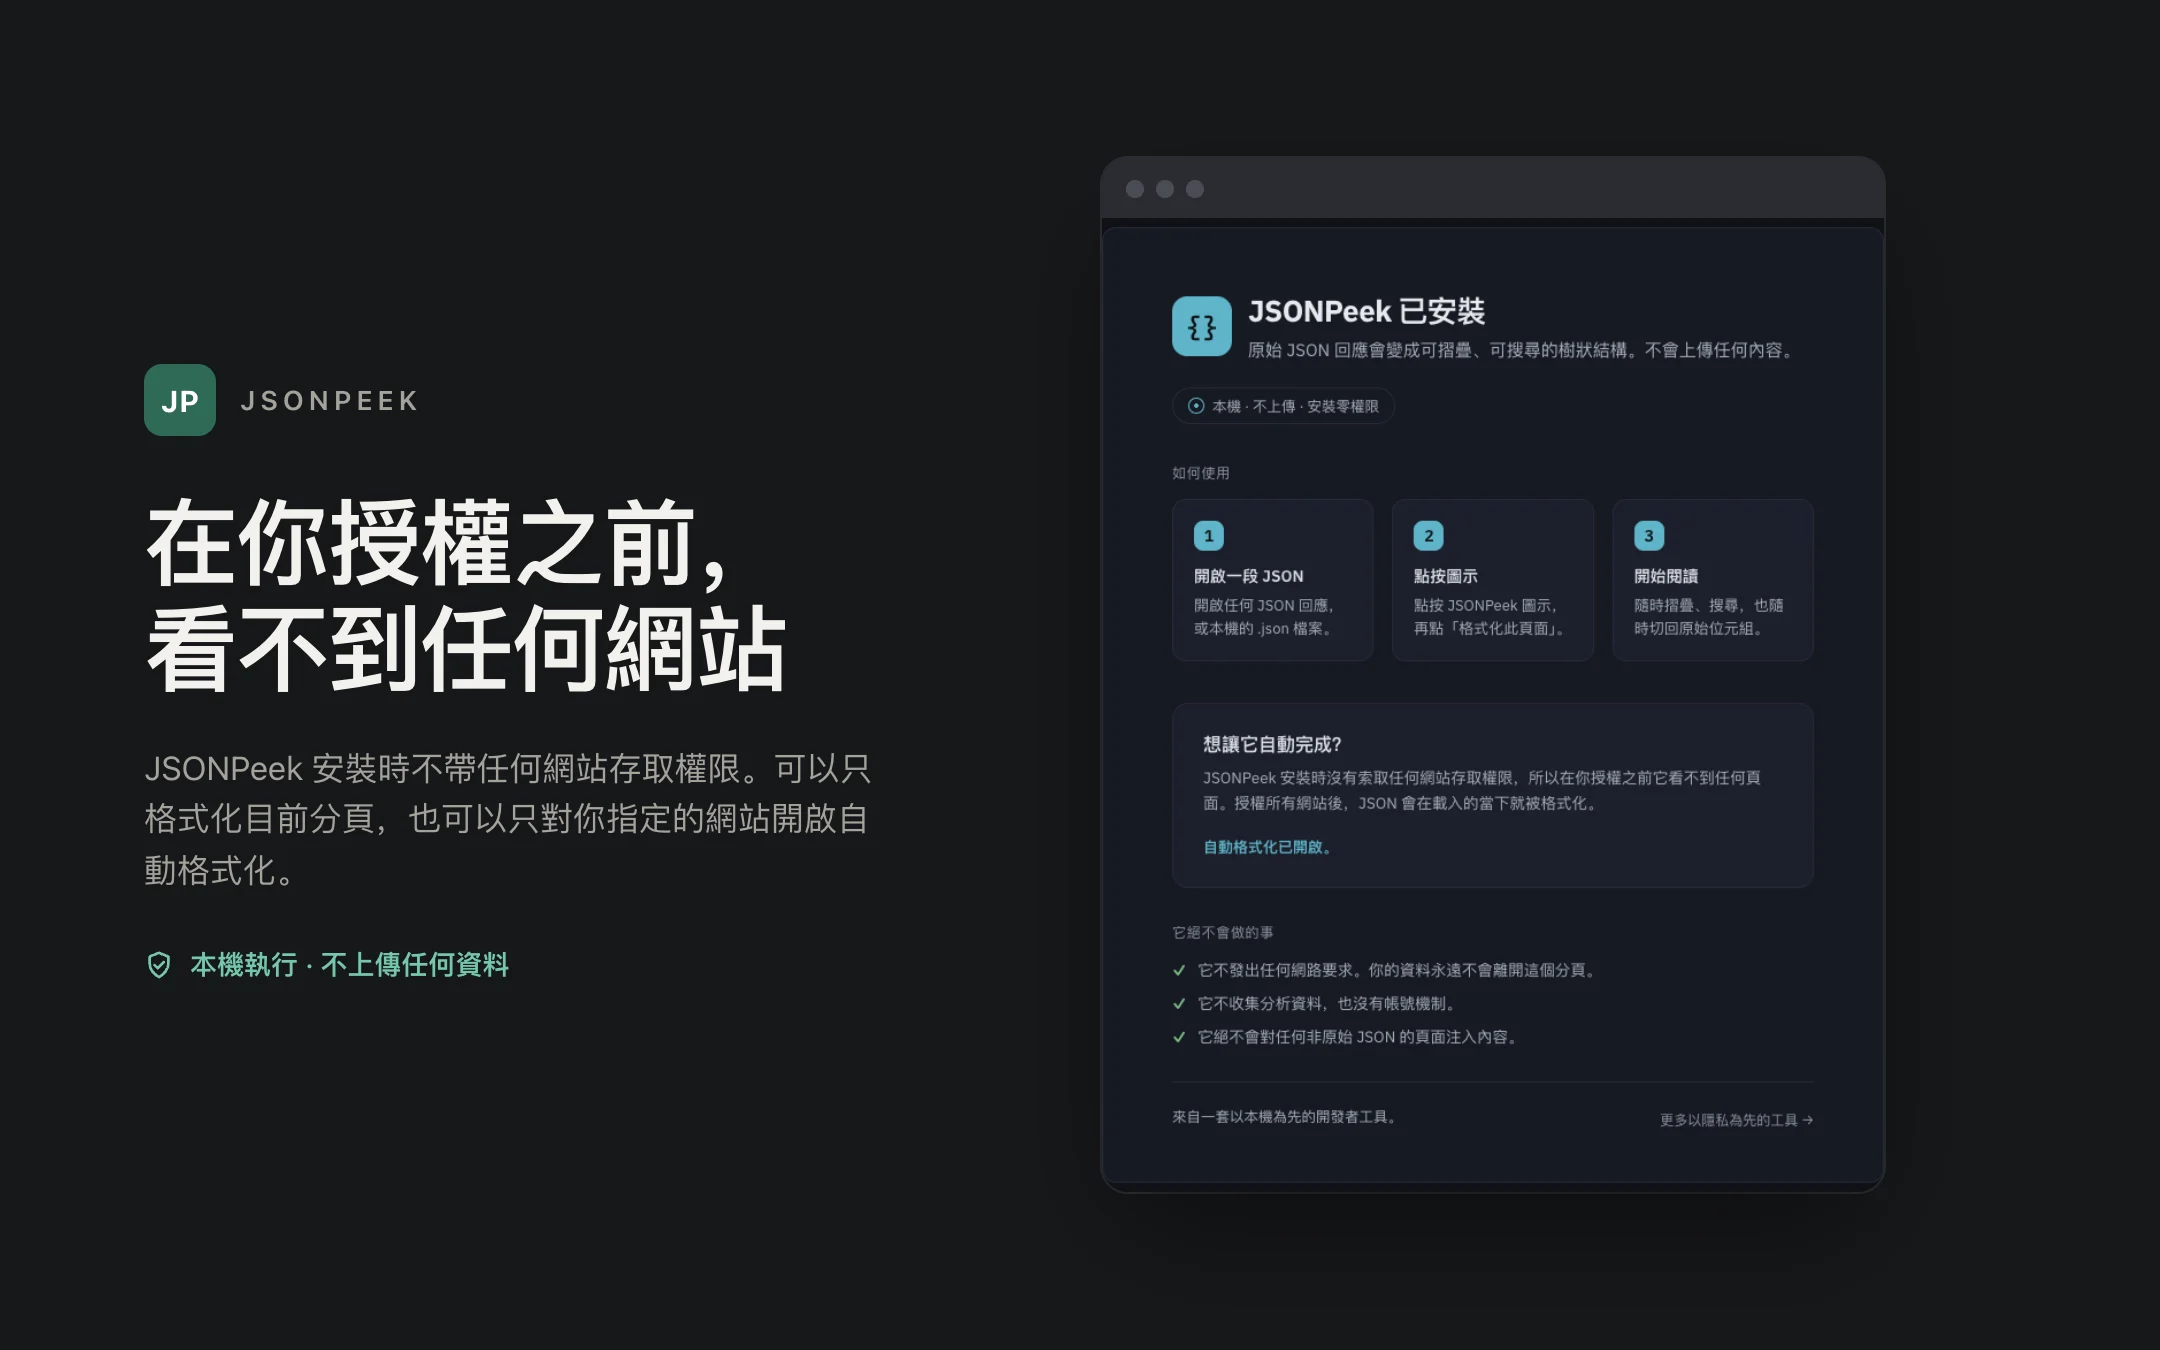Click the third window control dot
Viewport: 2160px width, 1350px height.
tap(1195, 189)
